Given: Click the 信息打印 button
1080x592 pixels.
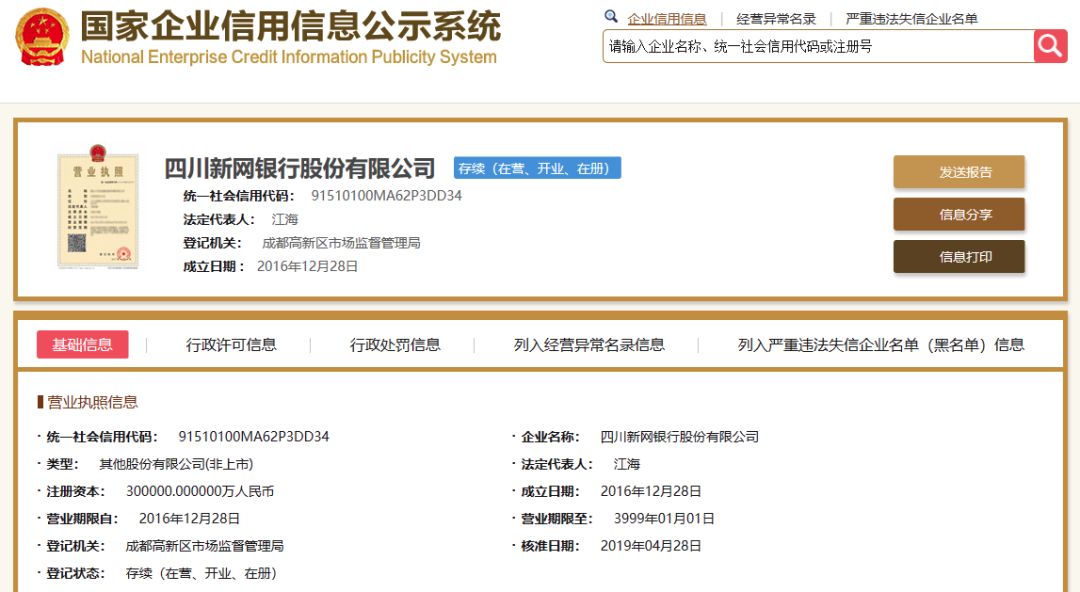Looking at the screenshot, I should pyautogui.click(x=959, y=256).
